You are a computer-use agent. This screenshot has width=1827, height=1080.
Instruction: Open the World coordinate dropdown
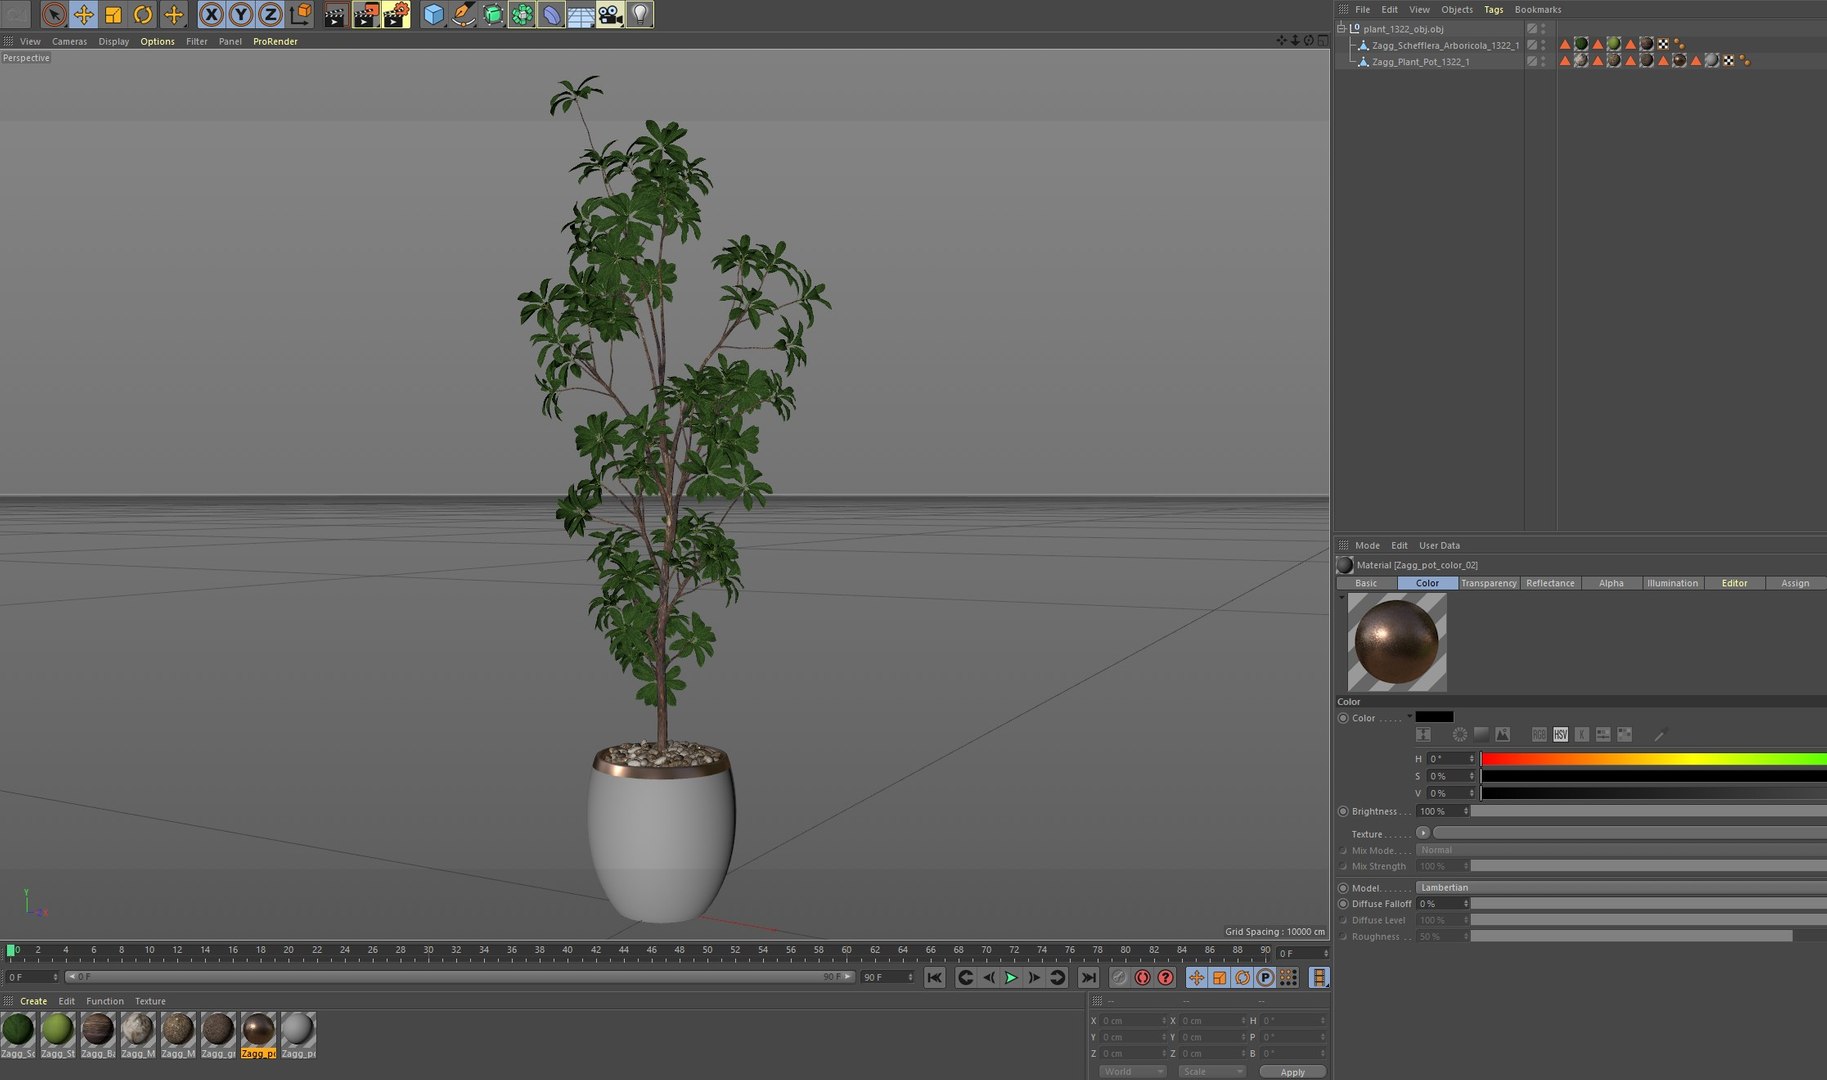(1132, 1072)
